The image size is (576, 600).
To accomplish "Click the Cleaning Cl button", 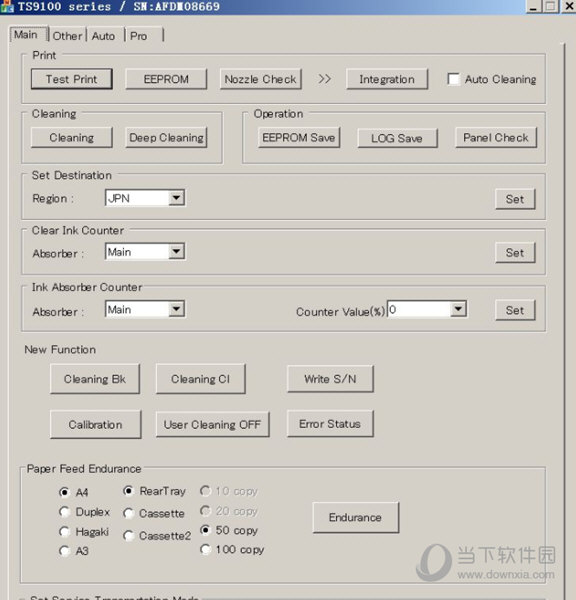I will click(201, 379).
